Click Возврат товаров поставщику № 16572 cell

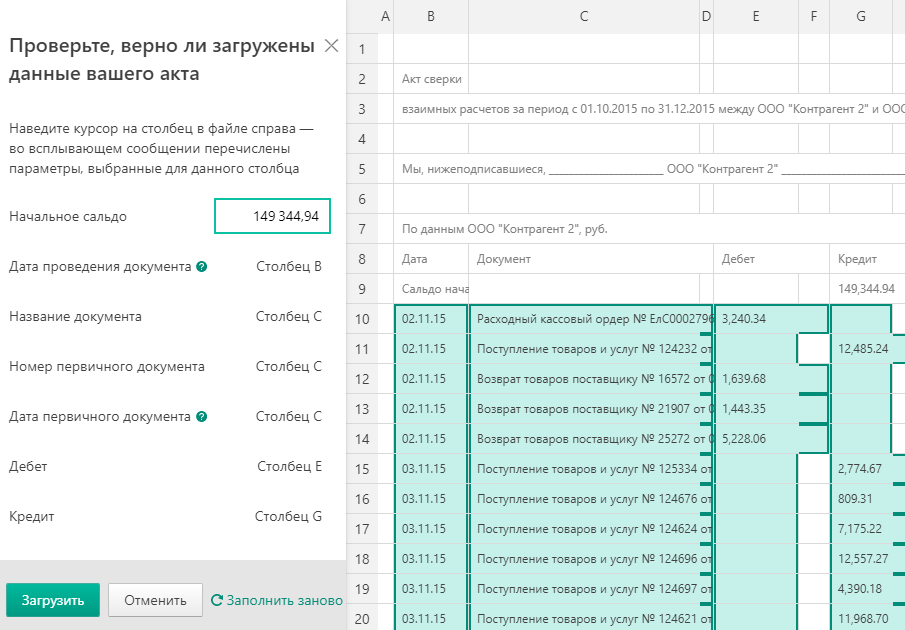click(x=591, y=379)
